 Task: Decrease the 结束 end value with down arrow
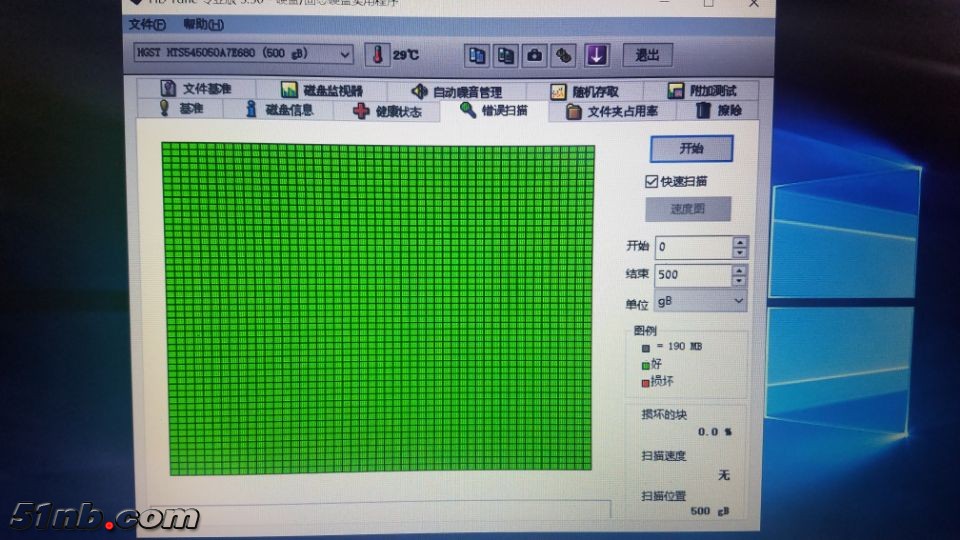point(740,280)
